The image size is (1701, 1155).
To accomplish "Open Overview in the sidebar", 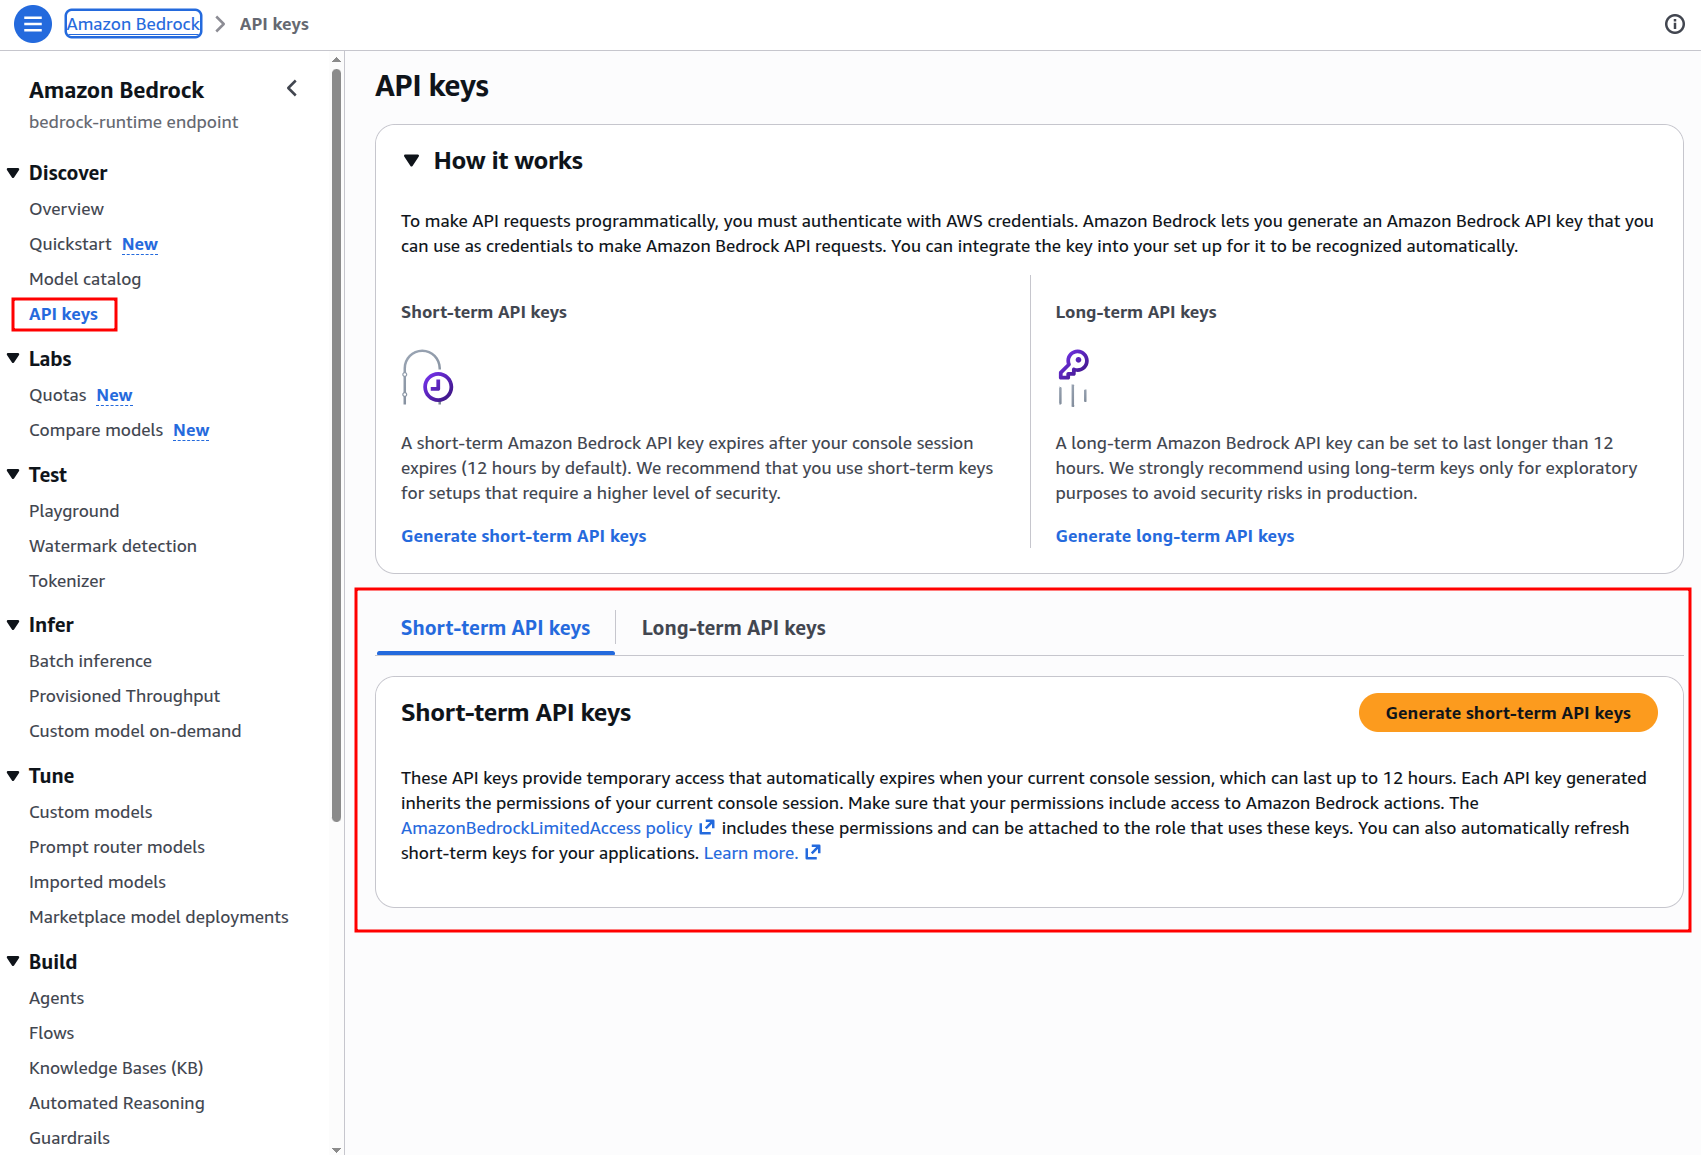I will pyautogui.click(x=66, y=209).
